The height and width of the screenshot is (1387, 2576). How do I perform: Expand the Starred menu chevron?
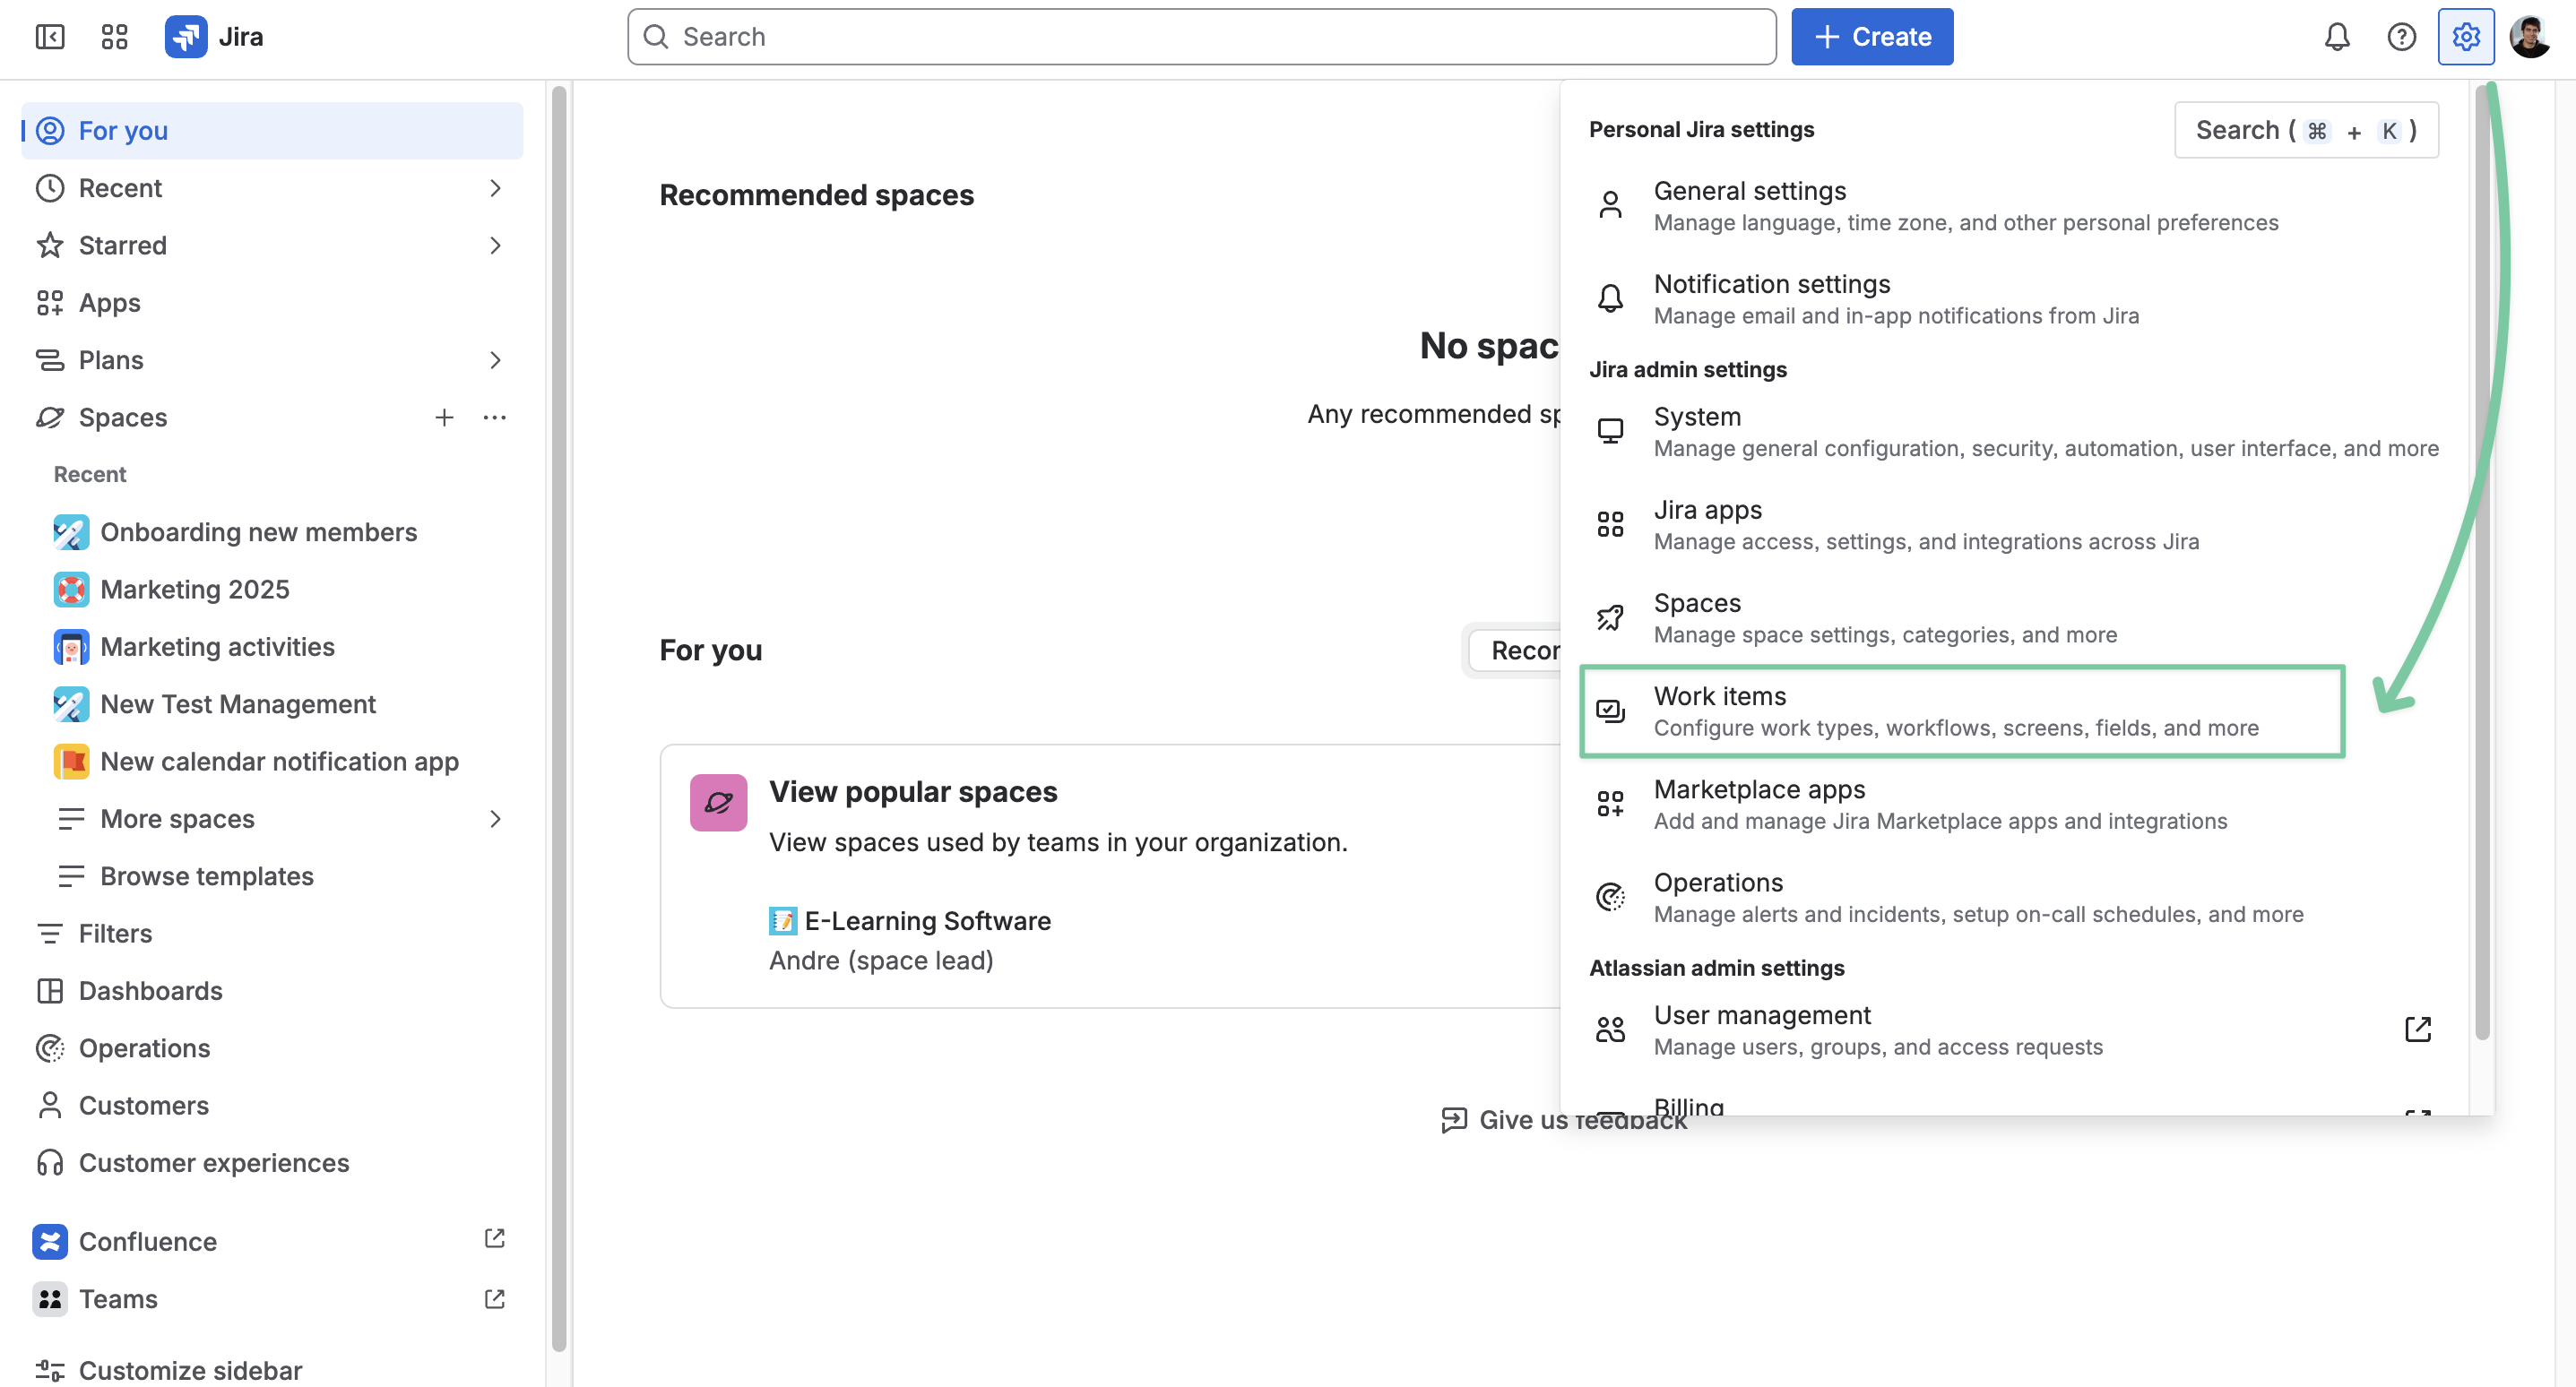click(495, 245)
